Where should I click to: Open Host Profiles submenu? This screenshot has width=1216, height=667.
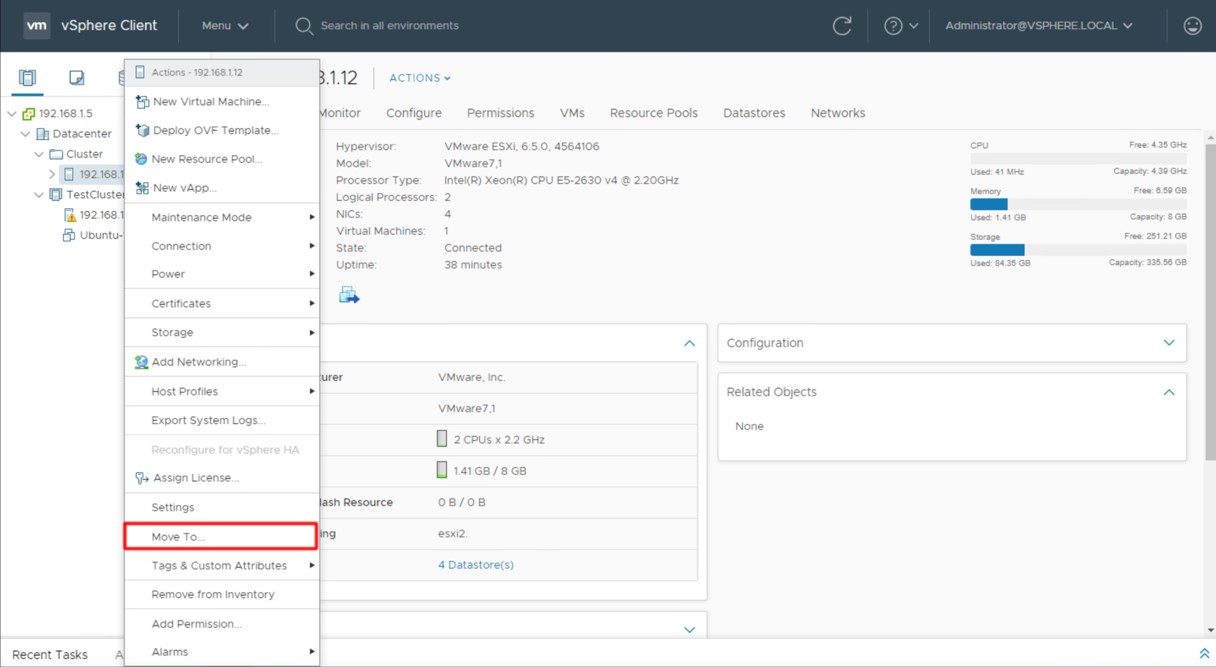pos(222,391)
